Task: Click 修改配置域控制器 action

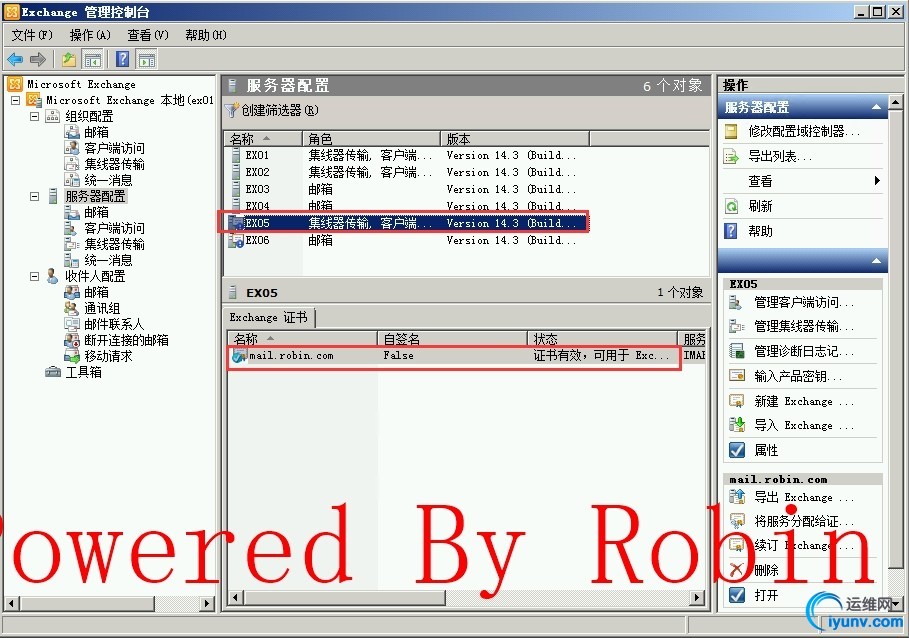Action: point(804,132)
